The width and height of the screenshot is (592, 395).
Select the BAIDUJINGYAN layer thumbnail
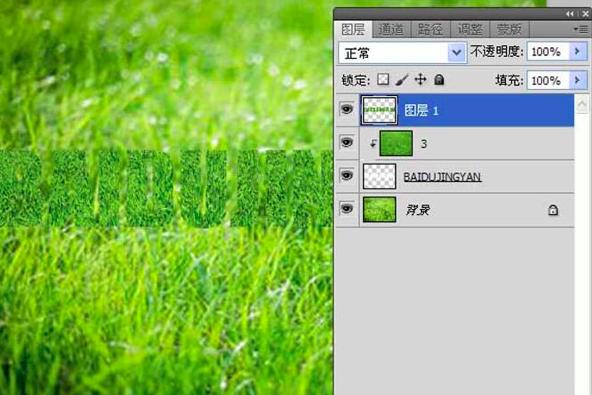[x=379, y=176]
